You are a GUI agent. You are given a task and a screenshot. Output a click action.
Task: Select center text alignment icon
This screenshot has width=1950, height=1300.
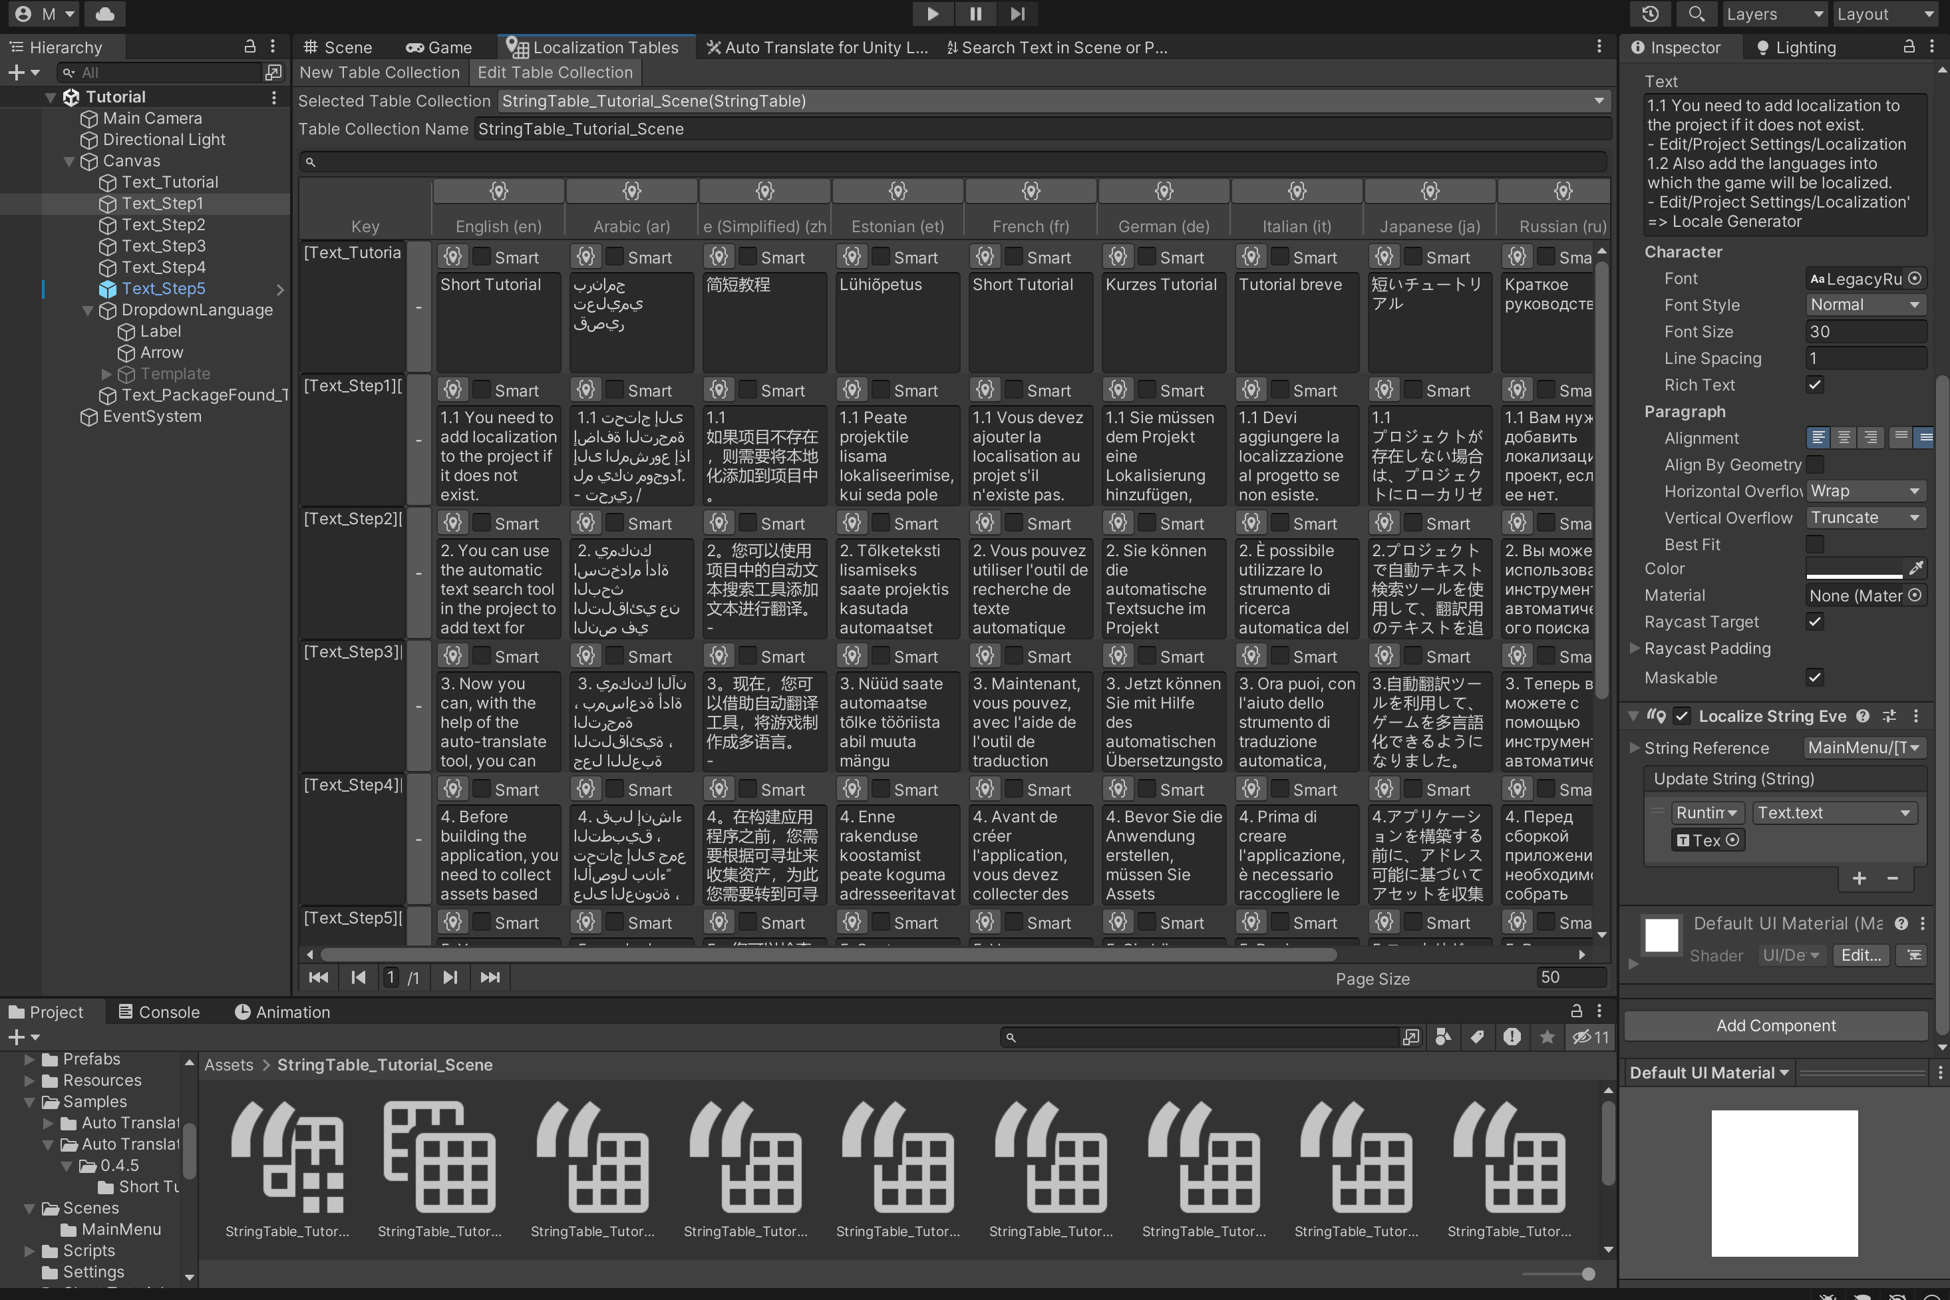tap(1844, 438)
